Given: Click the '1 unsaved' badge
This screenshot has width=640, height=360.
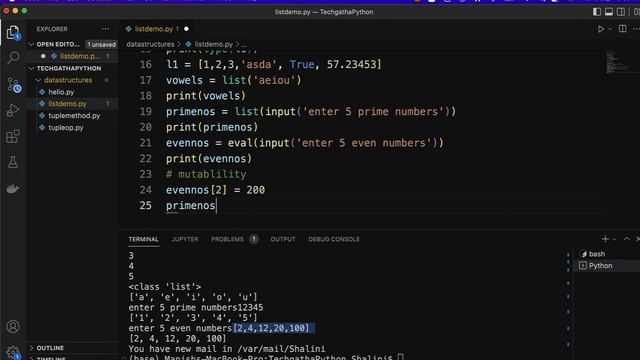Looking at the screenshot, I should click(101, 44).
